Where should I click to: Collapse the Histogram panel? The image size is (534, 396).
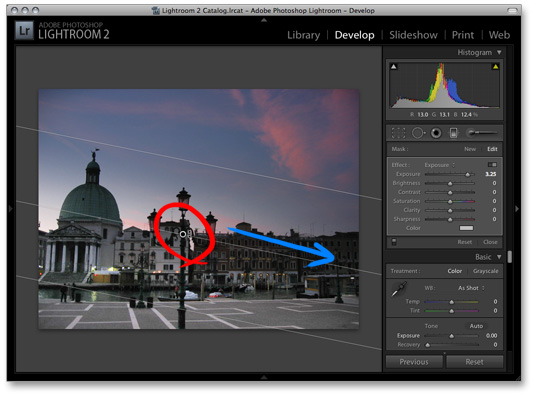tap(499, 52)
